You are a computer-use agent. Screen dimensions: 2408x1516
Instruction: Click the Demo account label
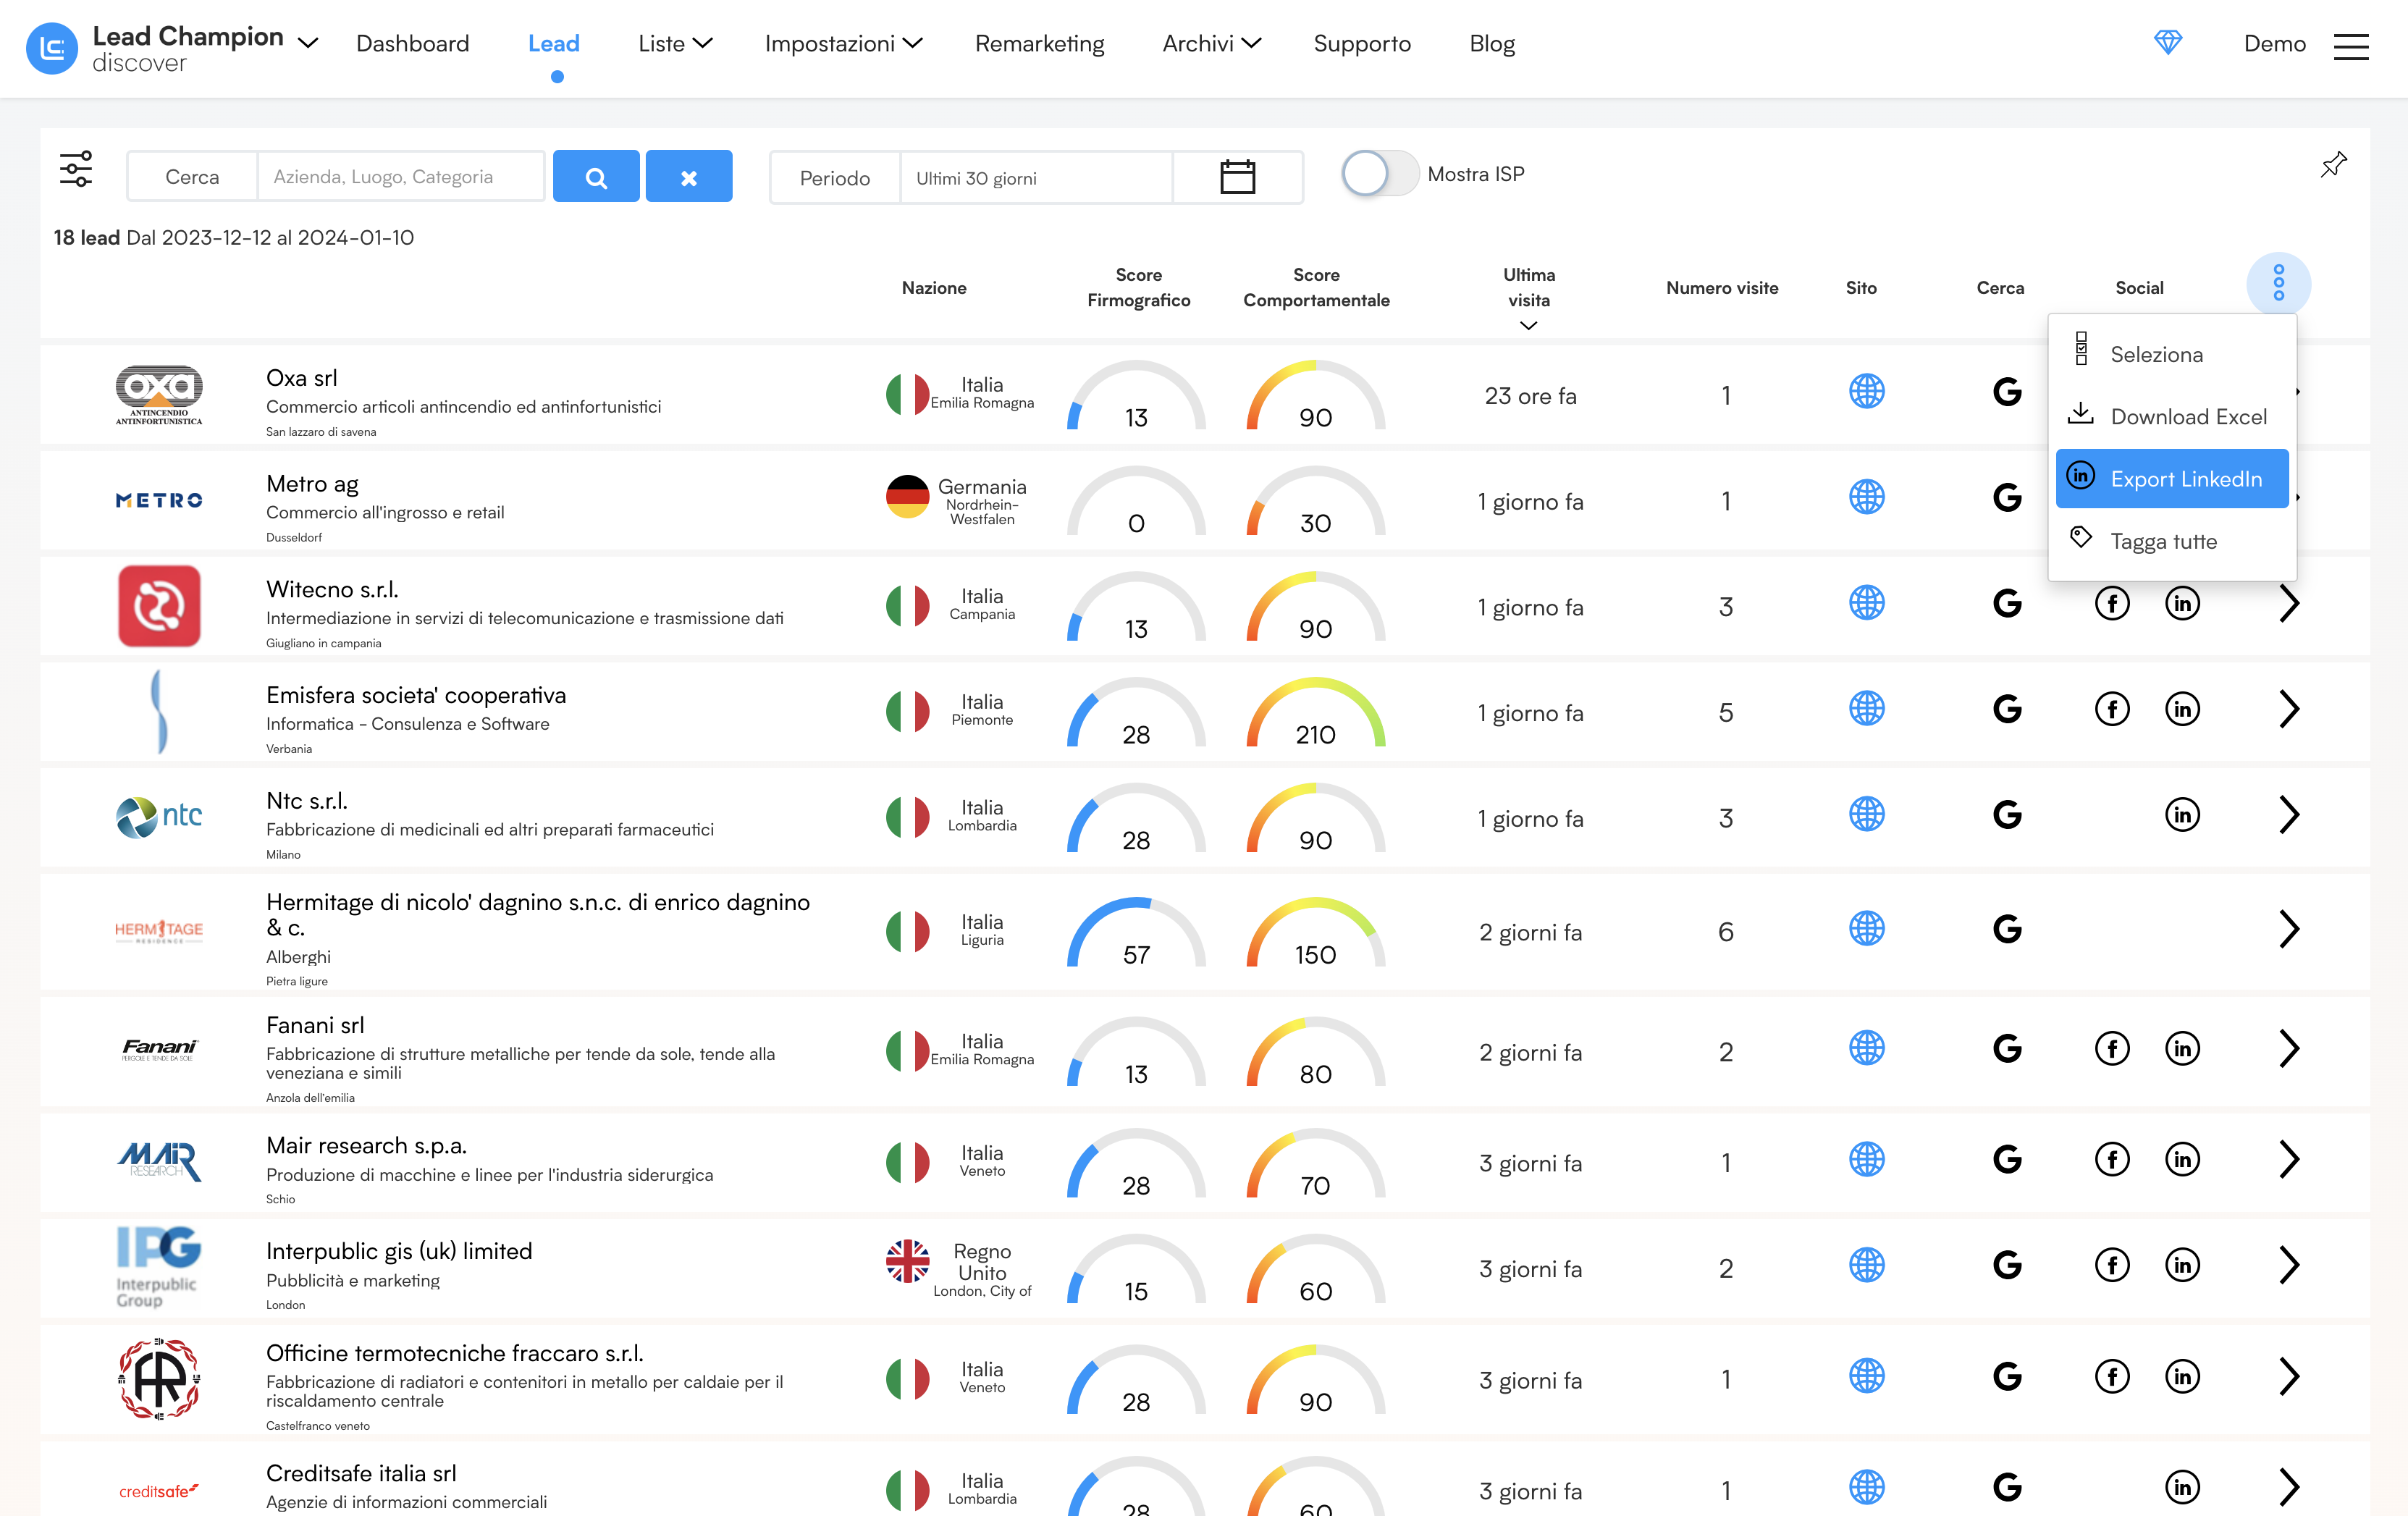click(x=2274, y=43)
